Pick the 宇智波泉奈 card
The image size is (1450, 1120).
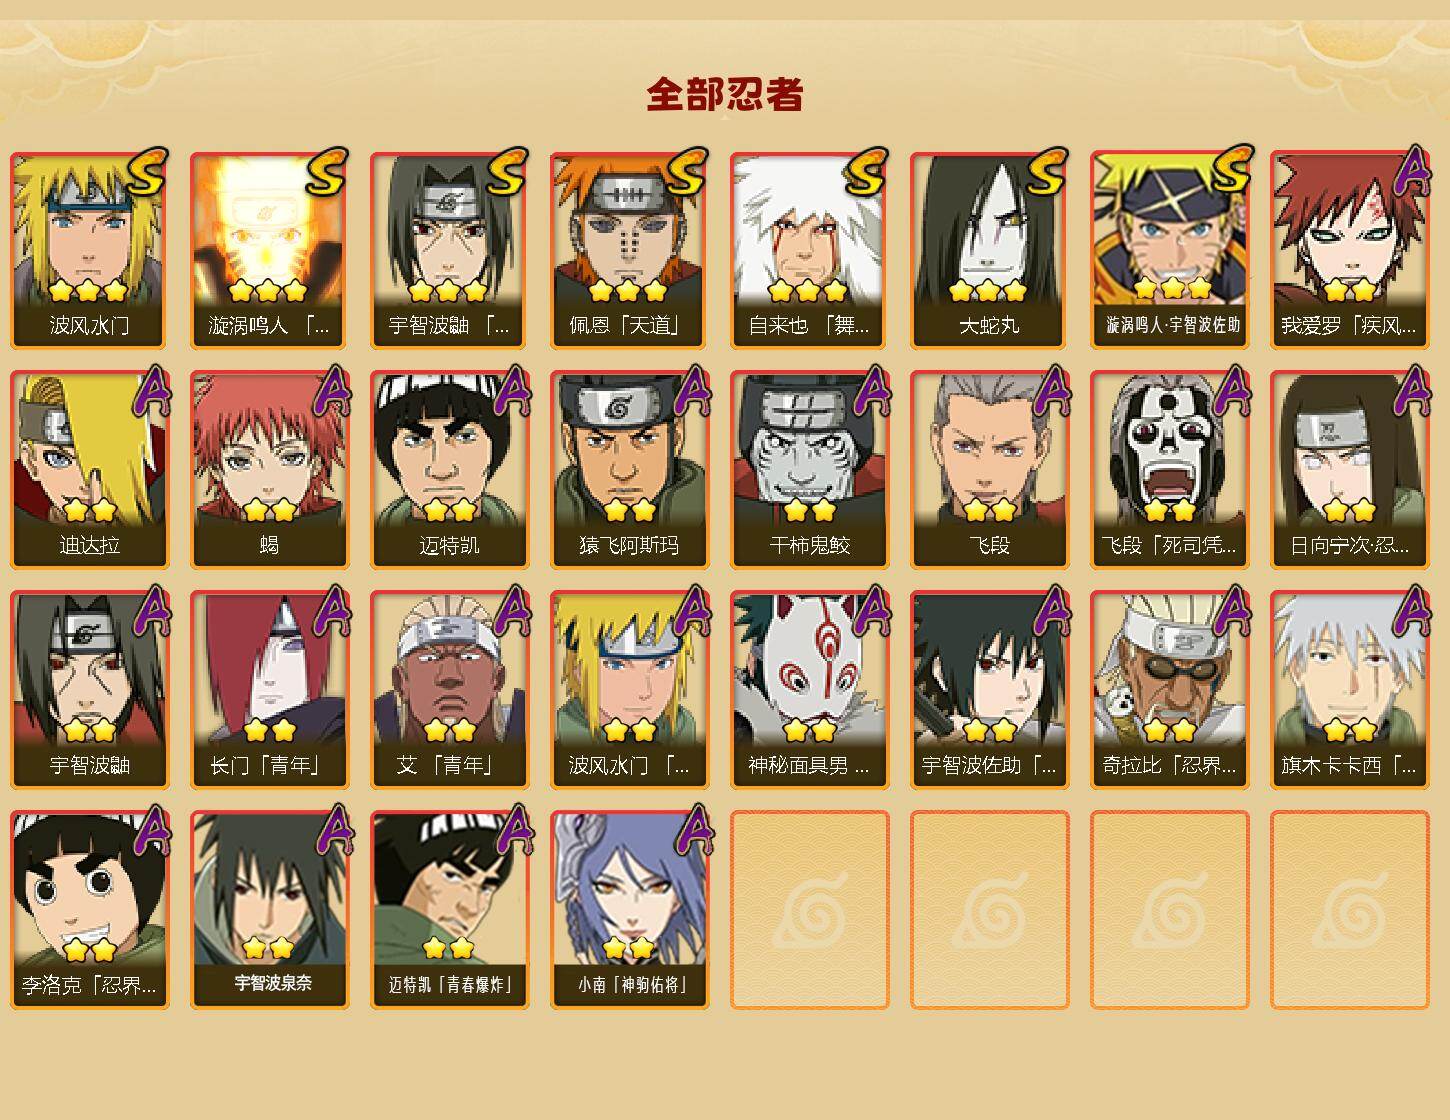(x=269, y=910)
